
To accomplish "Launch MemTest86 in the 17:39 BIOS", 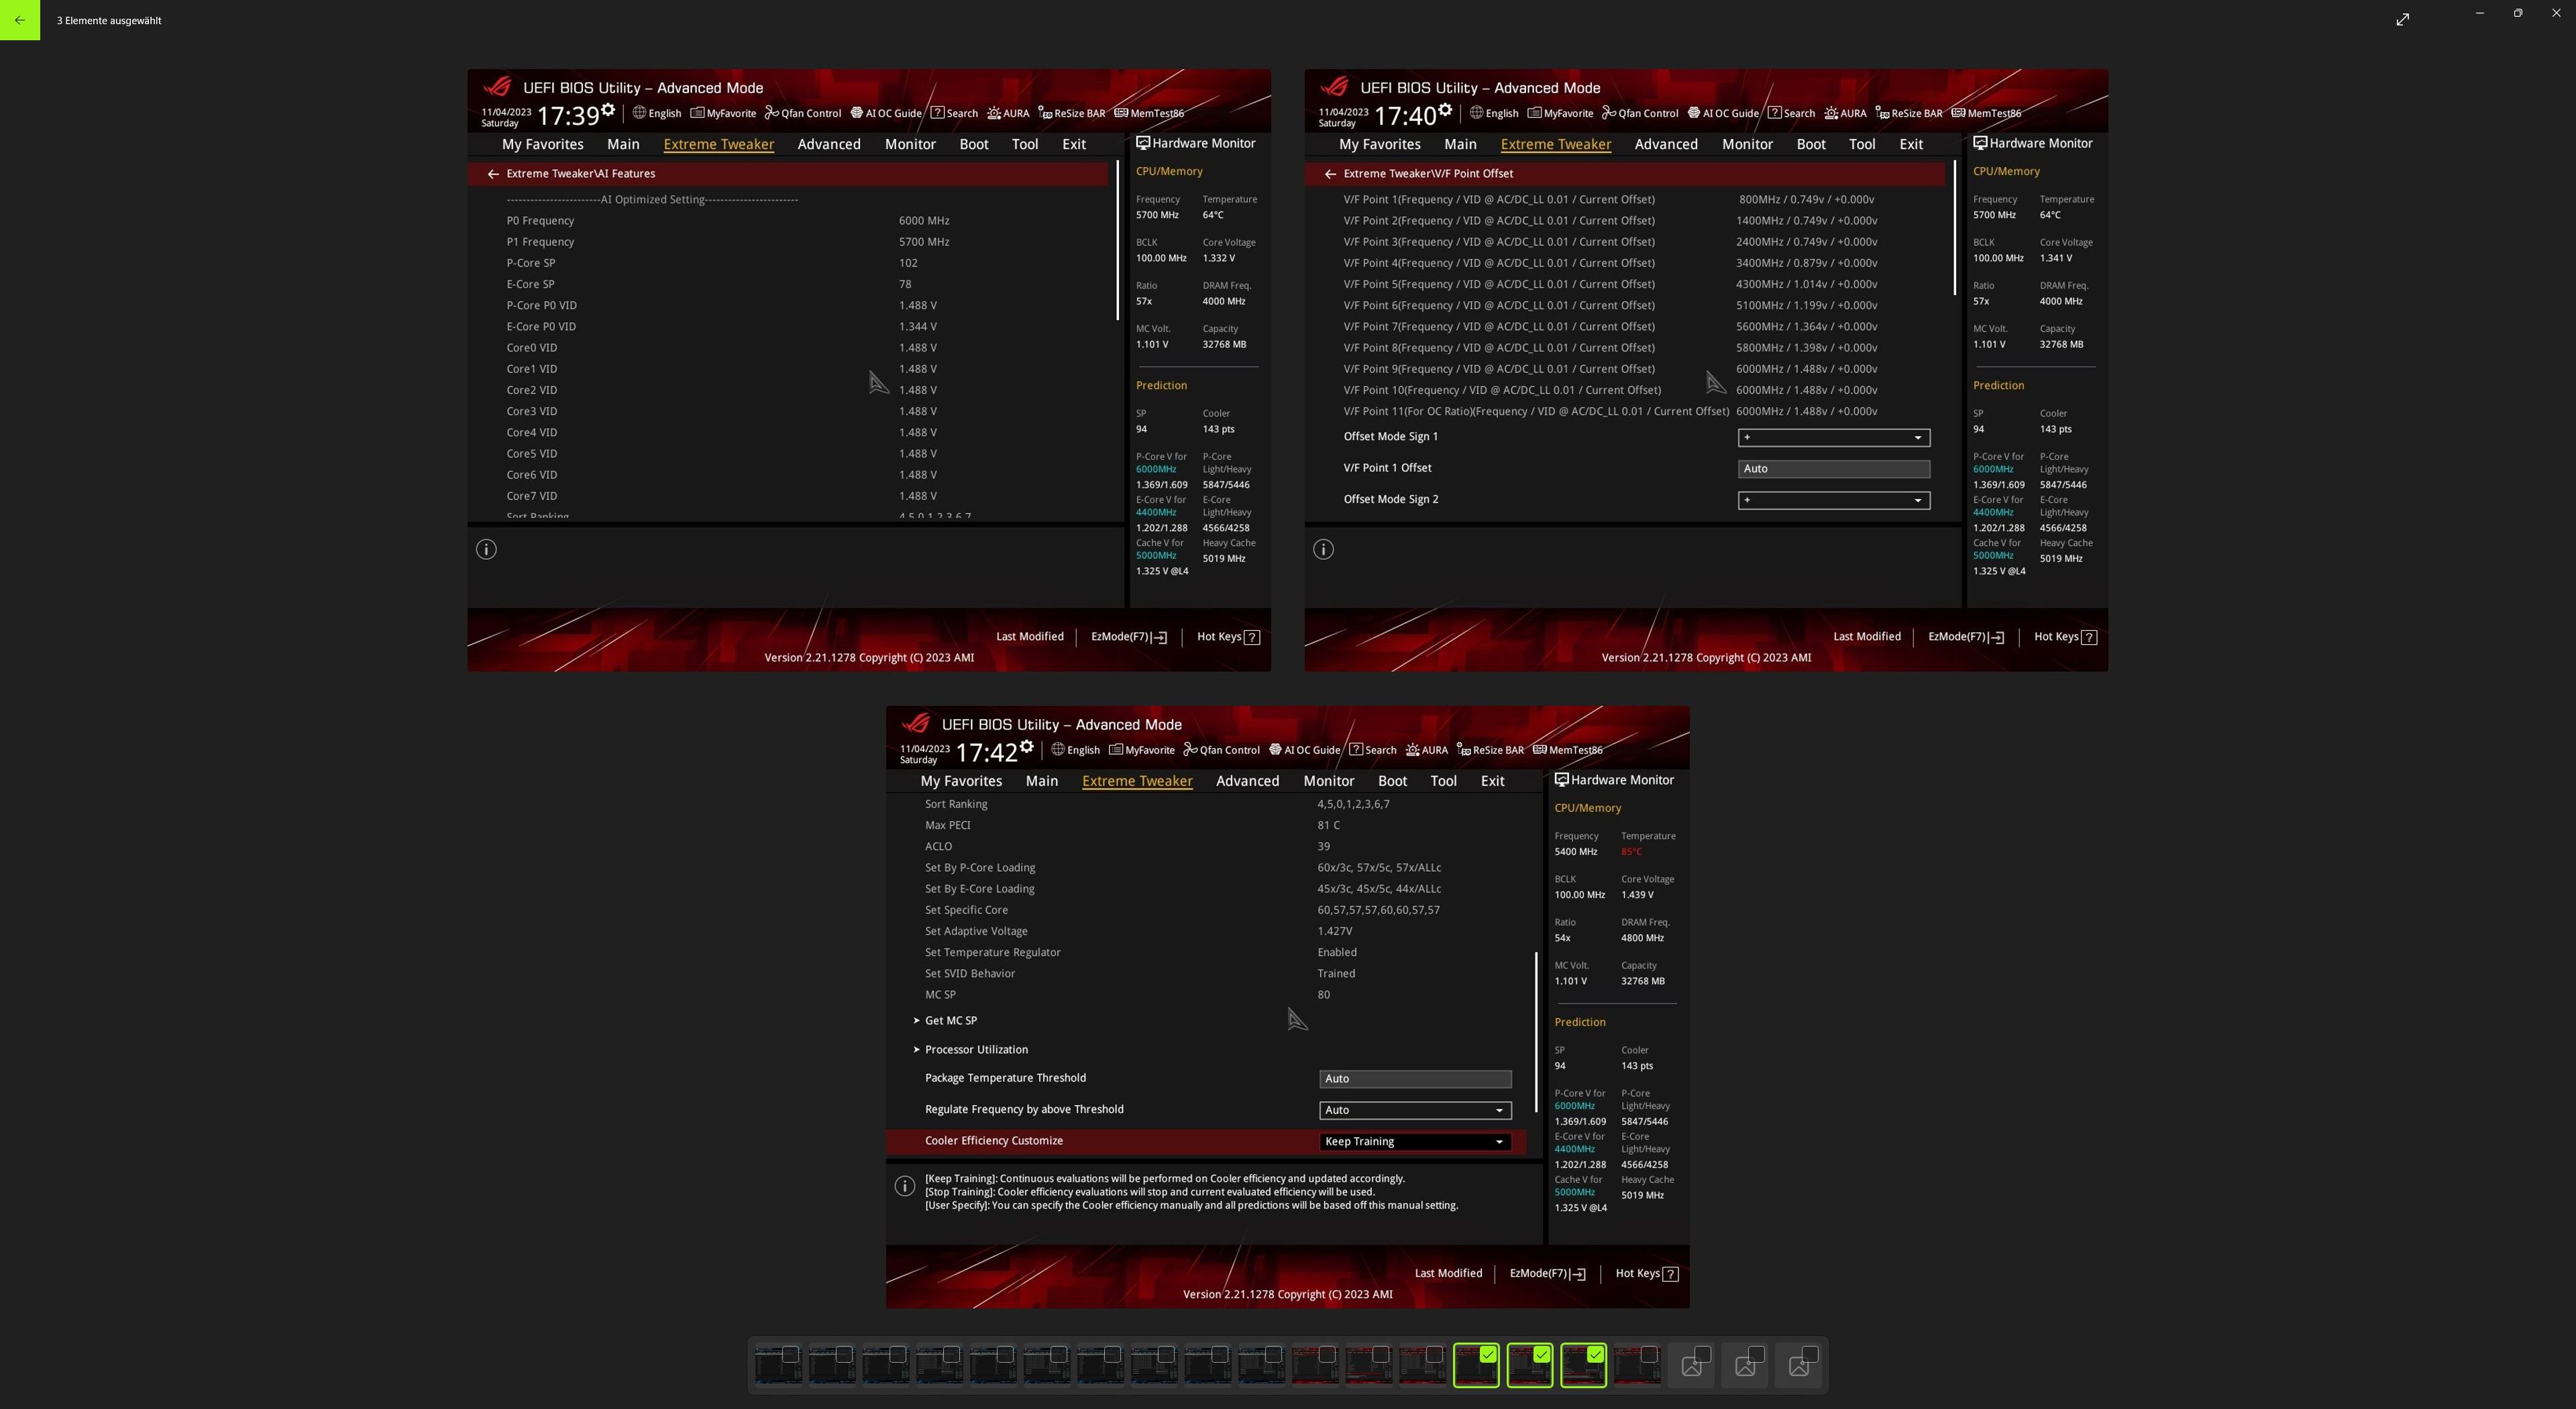I will [x=1149, y=113].
